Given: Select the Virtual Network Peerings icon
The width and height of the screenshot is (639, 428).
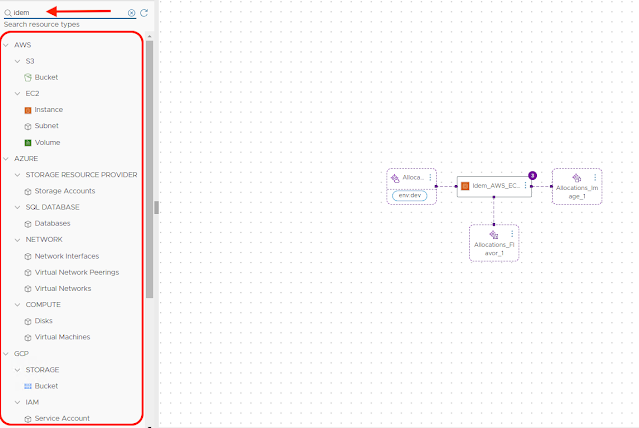Looking at the screenshot, I should pyautogui.click(x=28, y=273).
